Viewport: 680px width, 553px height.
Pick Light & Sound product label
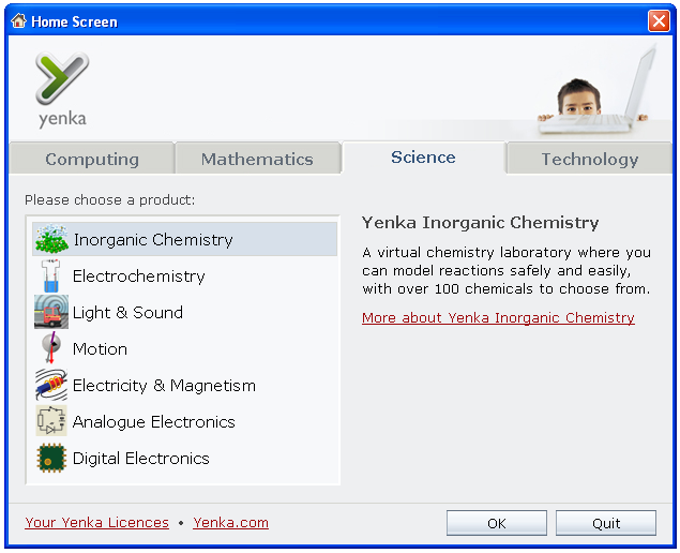pos(128,312)
